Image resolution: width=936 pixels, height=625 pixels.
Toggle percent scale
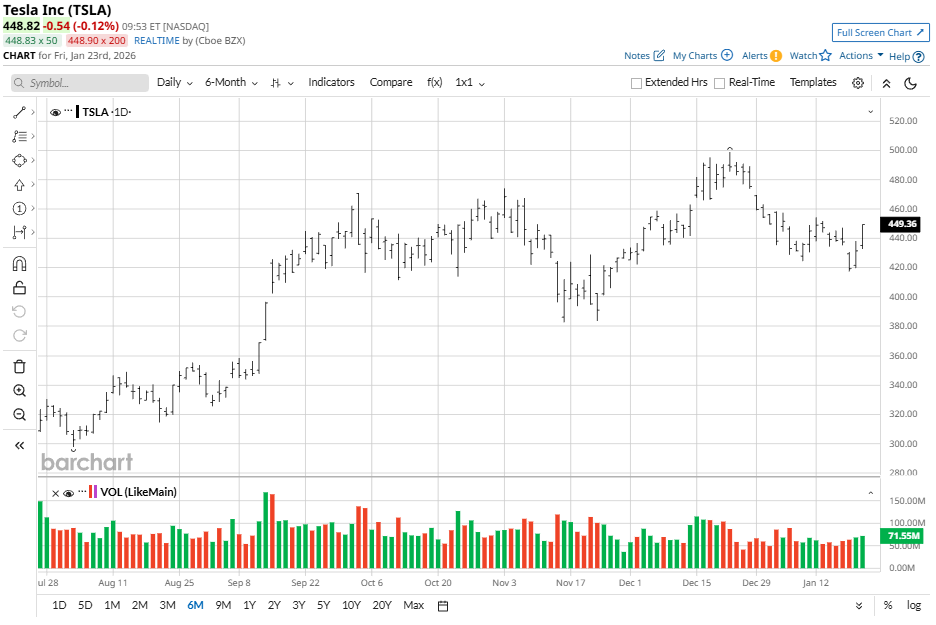pos(888,605)
